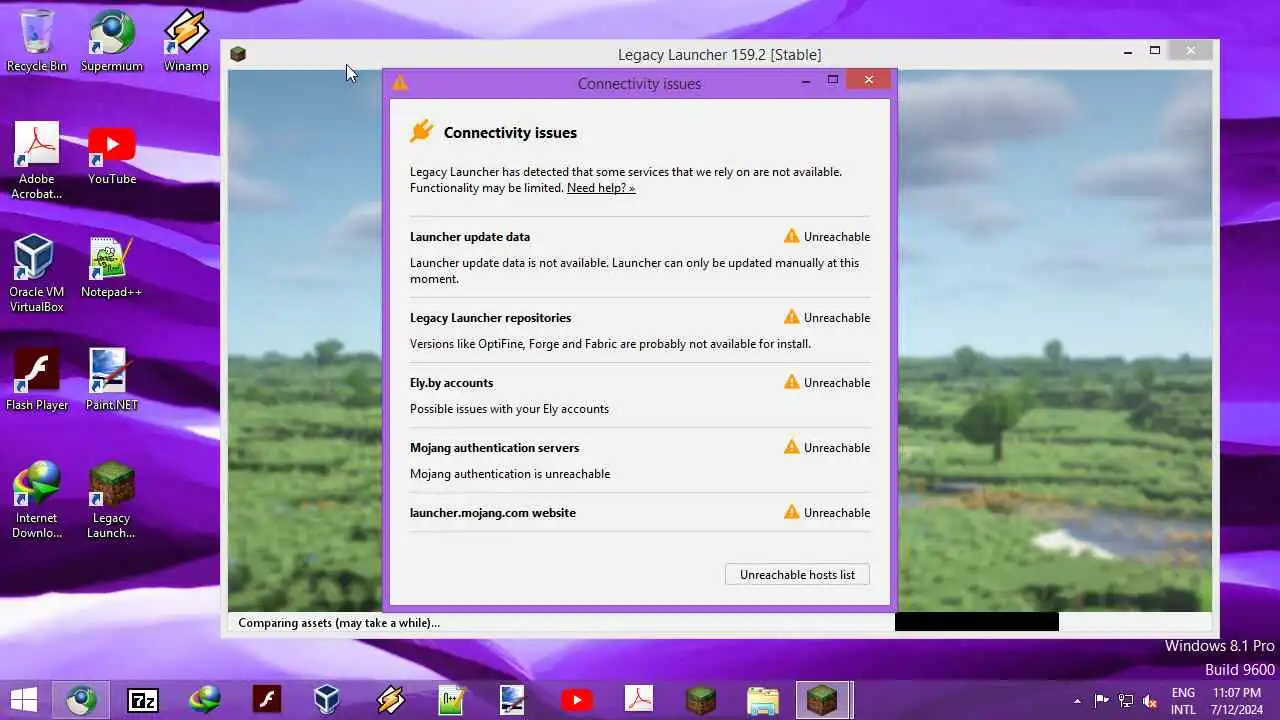Open the Flash Player desktop icon
The height and width of the screenshot is (720, 1280).
[x=37, y=379]
